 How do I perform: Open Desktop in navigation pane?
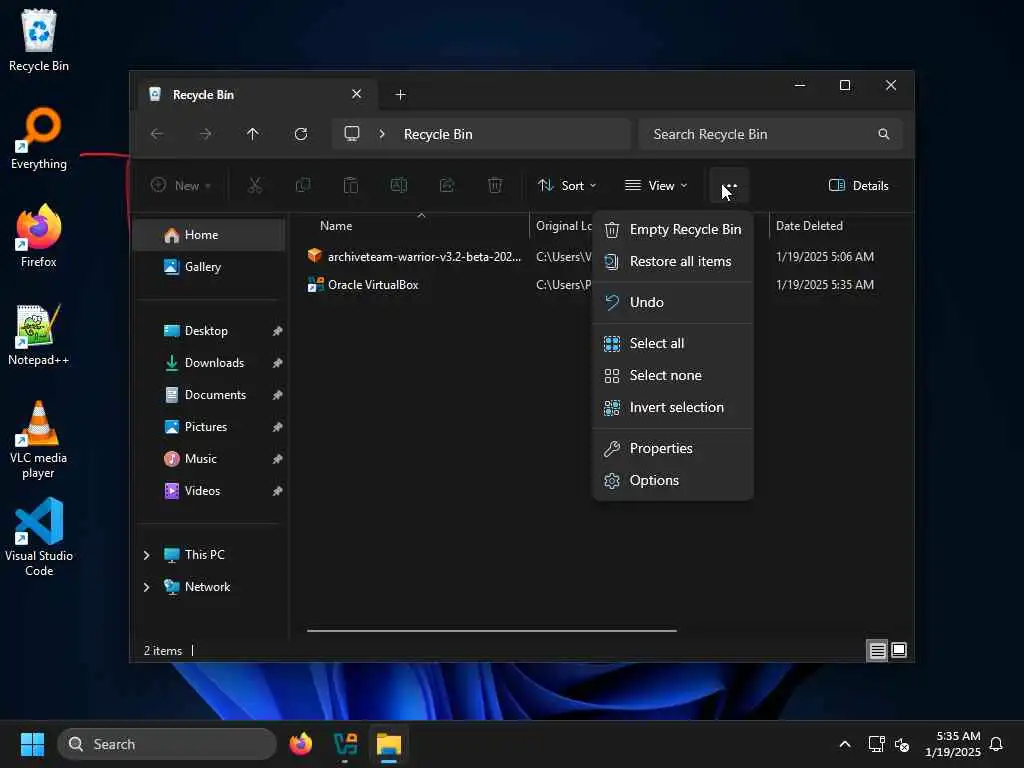pos(209,330)
